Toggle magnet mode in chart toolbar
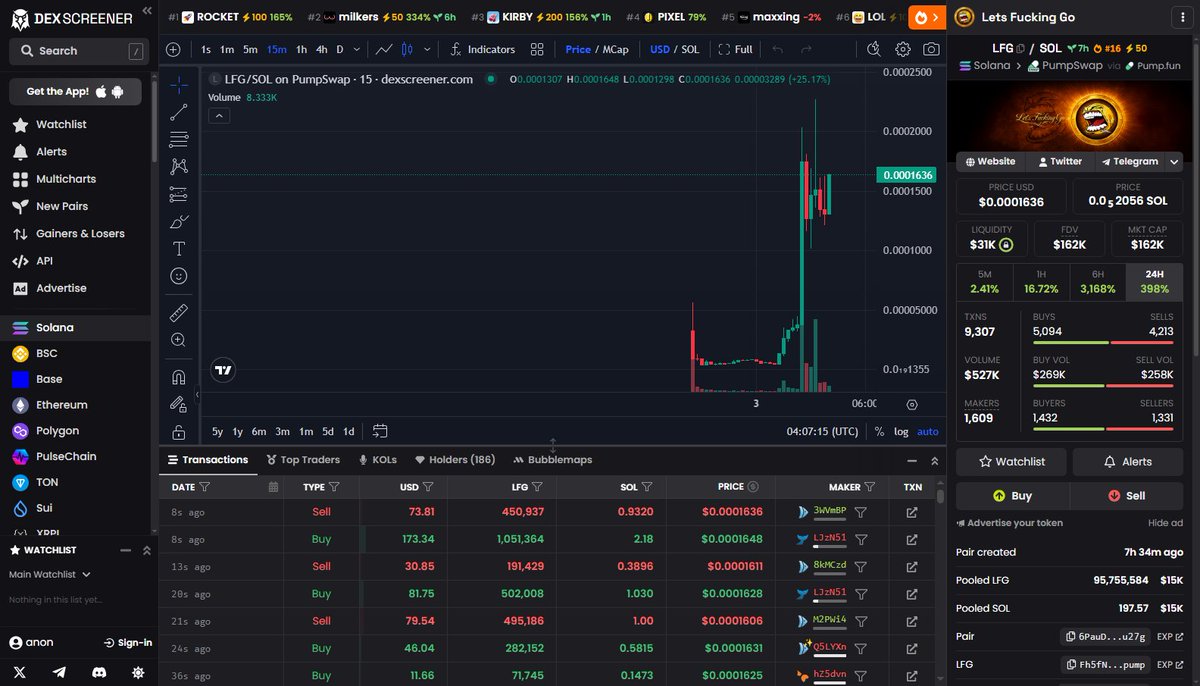Image resolution: width=1200 pixels, height=686 pixels. coord(179,377)
